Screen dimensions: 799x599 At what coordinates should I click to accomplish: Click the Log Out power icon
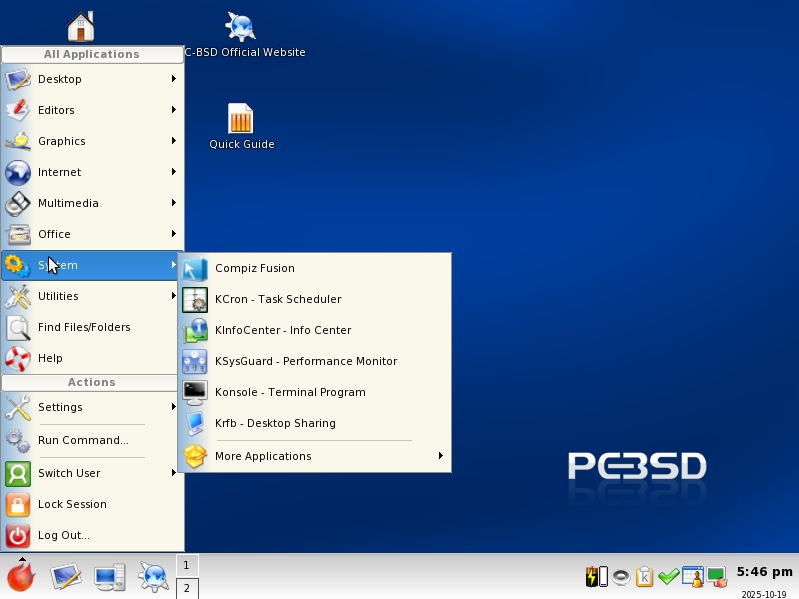18,536
